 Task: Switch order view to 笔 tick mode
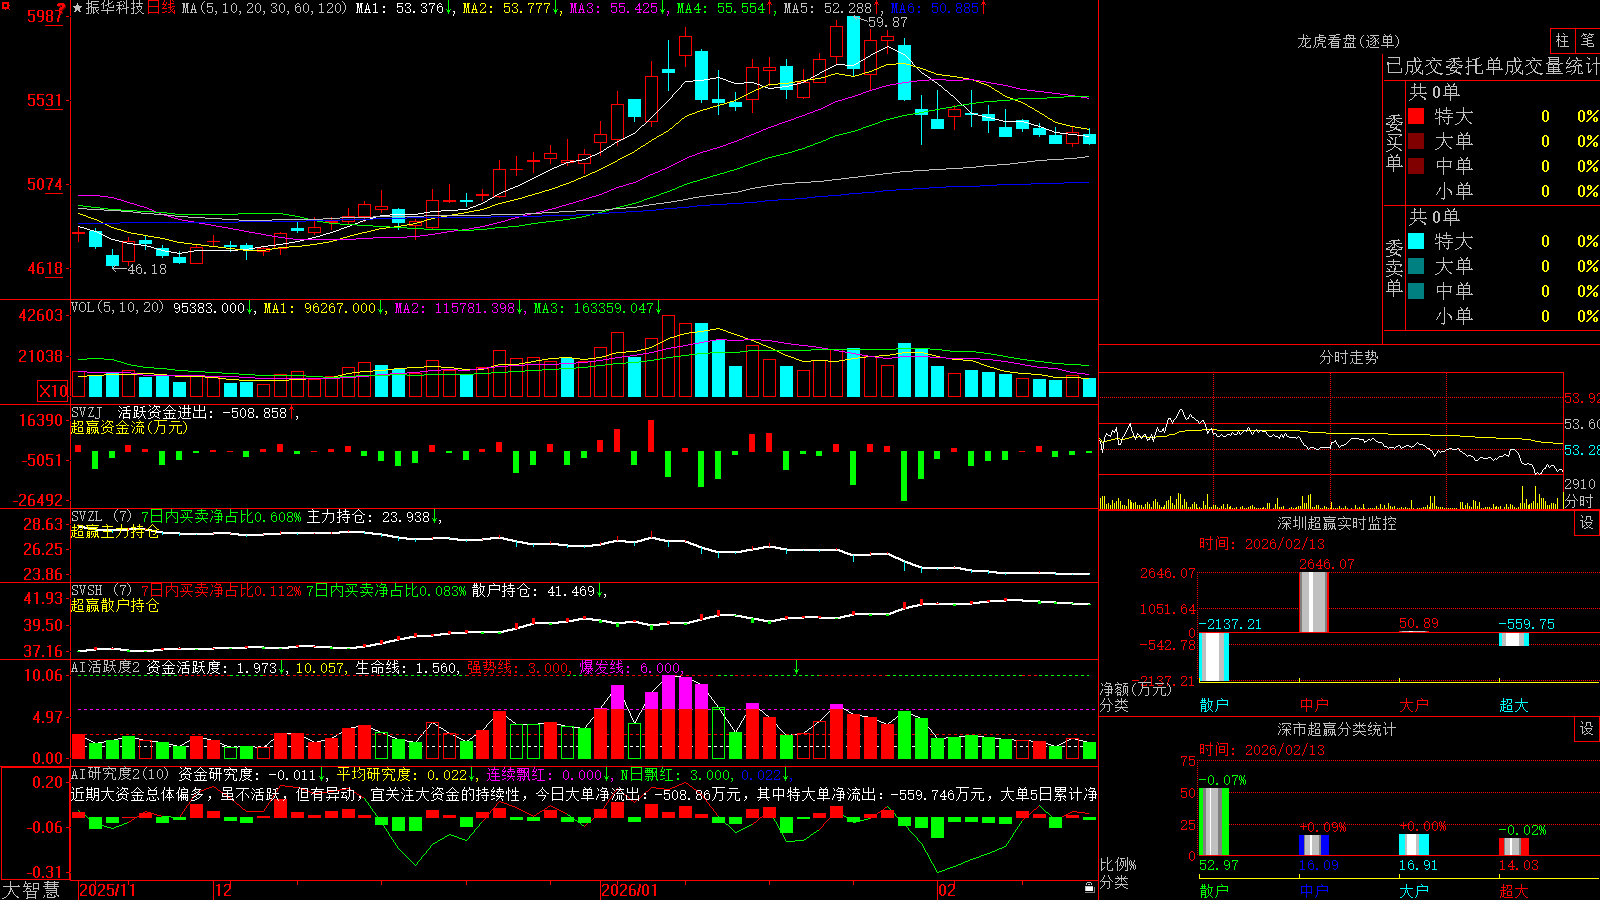click(x=1588, y=41)
